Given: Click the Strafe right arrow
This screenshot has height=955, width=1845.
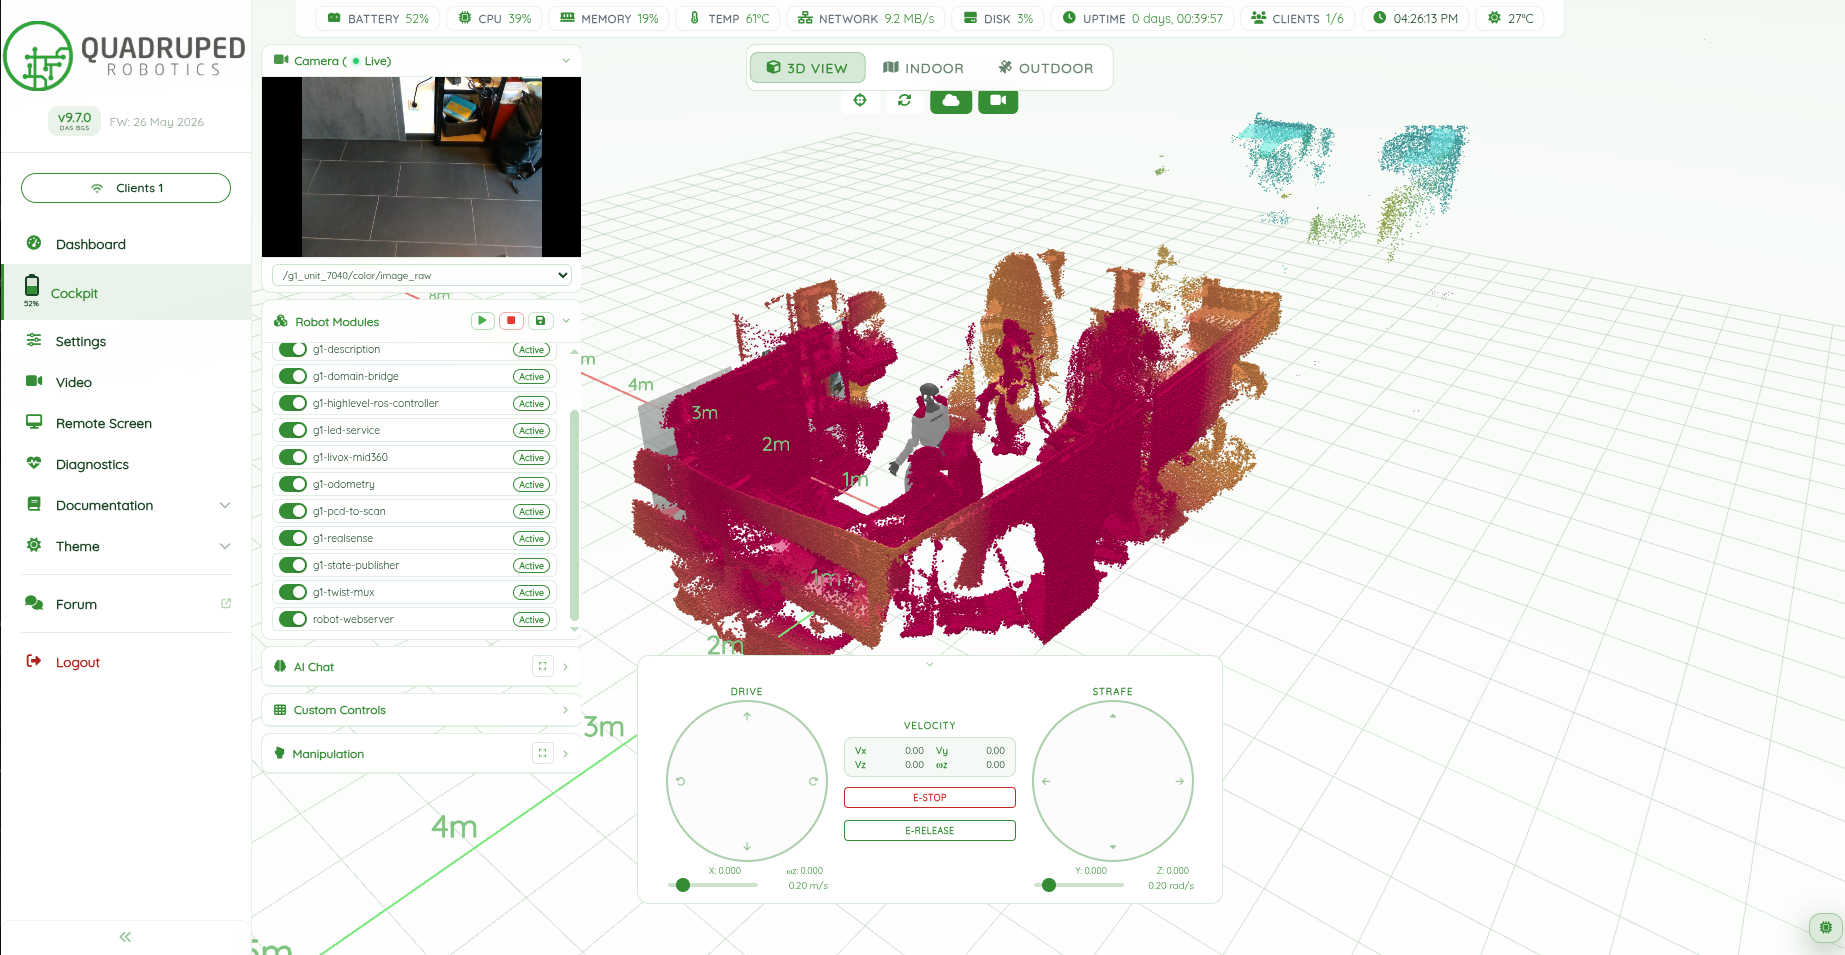Looking at the screenshot, I should point(1180,781).
